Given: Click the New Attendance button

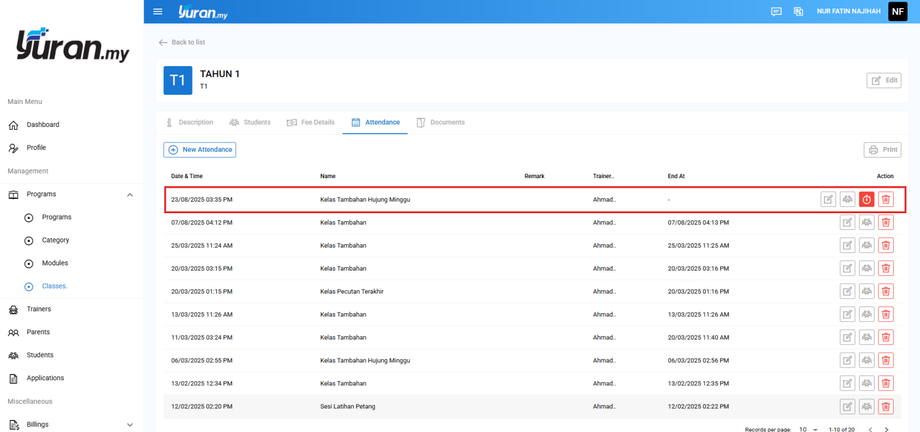Looking at the screenshot, I should 200,150.
